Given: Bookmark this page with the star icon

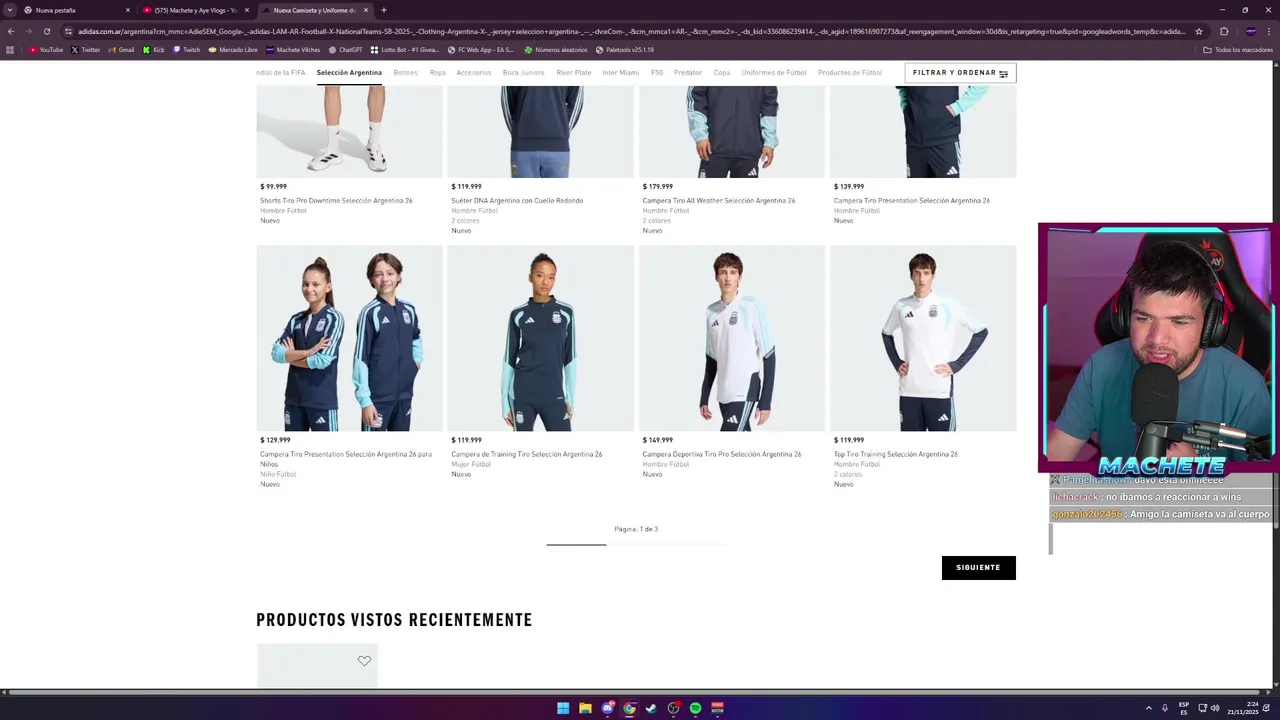Looking at the screenshot, I should click(x=1199, y=31).
